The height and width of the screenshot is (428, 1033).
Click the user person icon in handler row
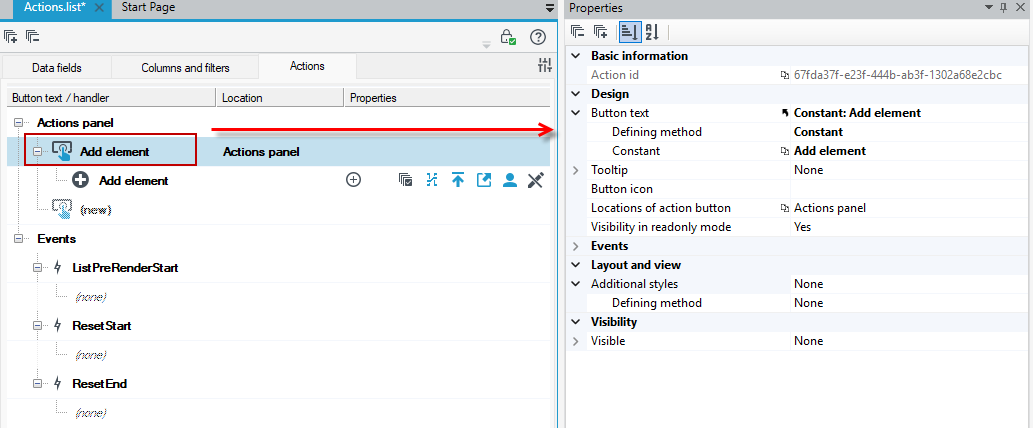point(509,180)
